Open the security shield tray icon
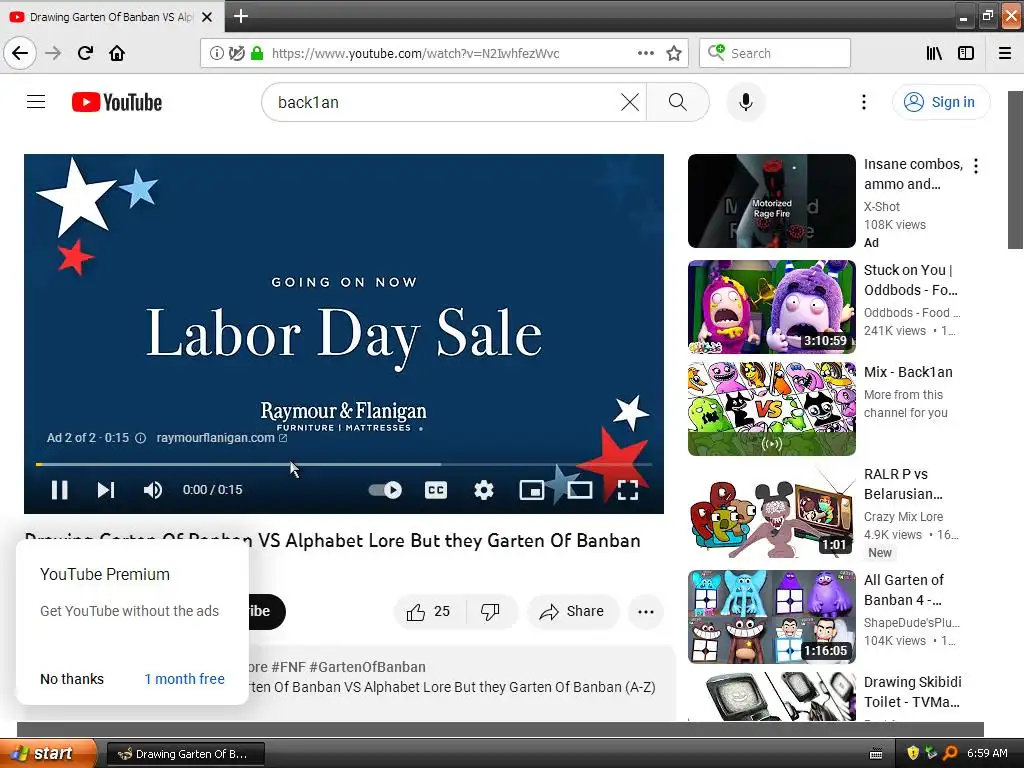1024x768 pixels. click(913, 753)
